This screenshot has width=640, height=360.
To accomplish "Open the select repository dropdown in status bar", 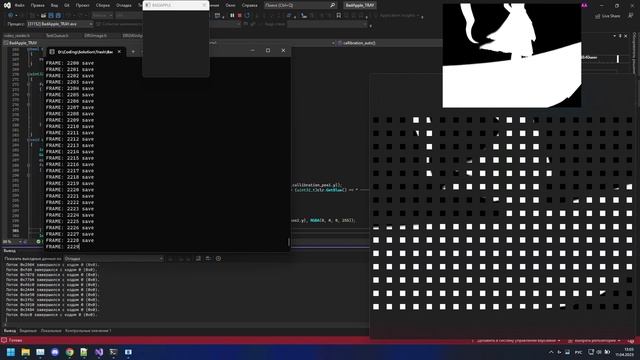I will coord(594,340).
